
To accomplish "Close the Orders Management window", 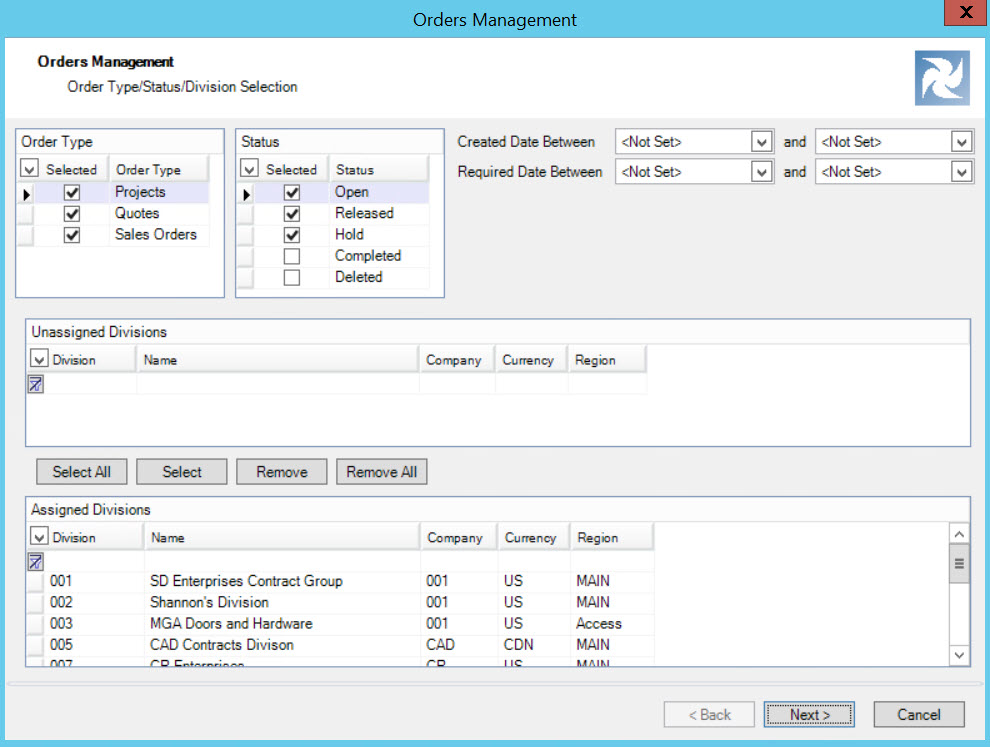I will click(x=965, y=12).
